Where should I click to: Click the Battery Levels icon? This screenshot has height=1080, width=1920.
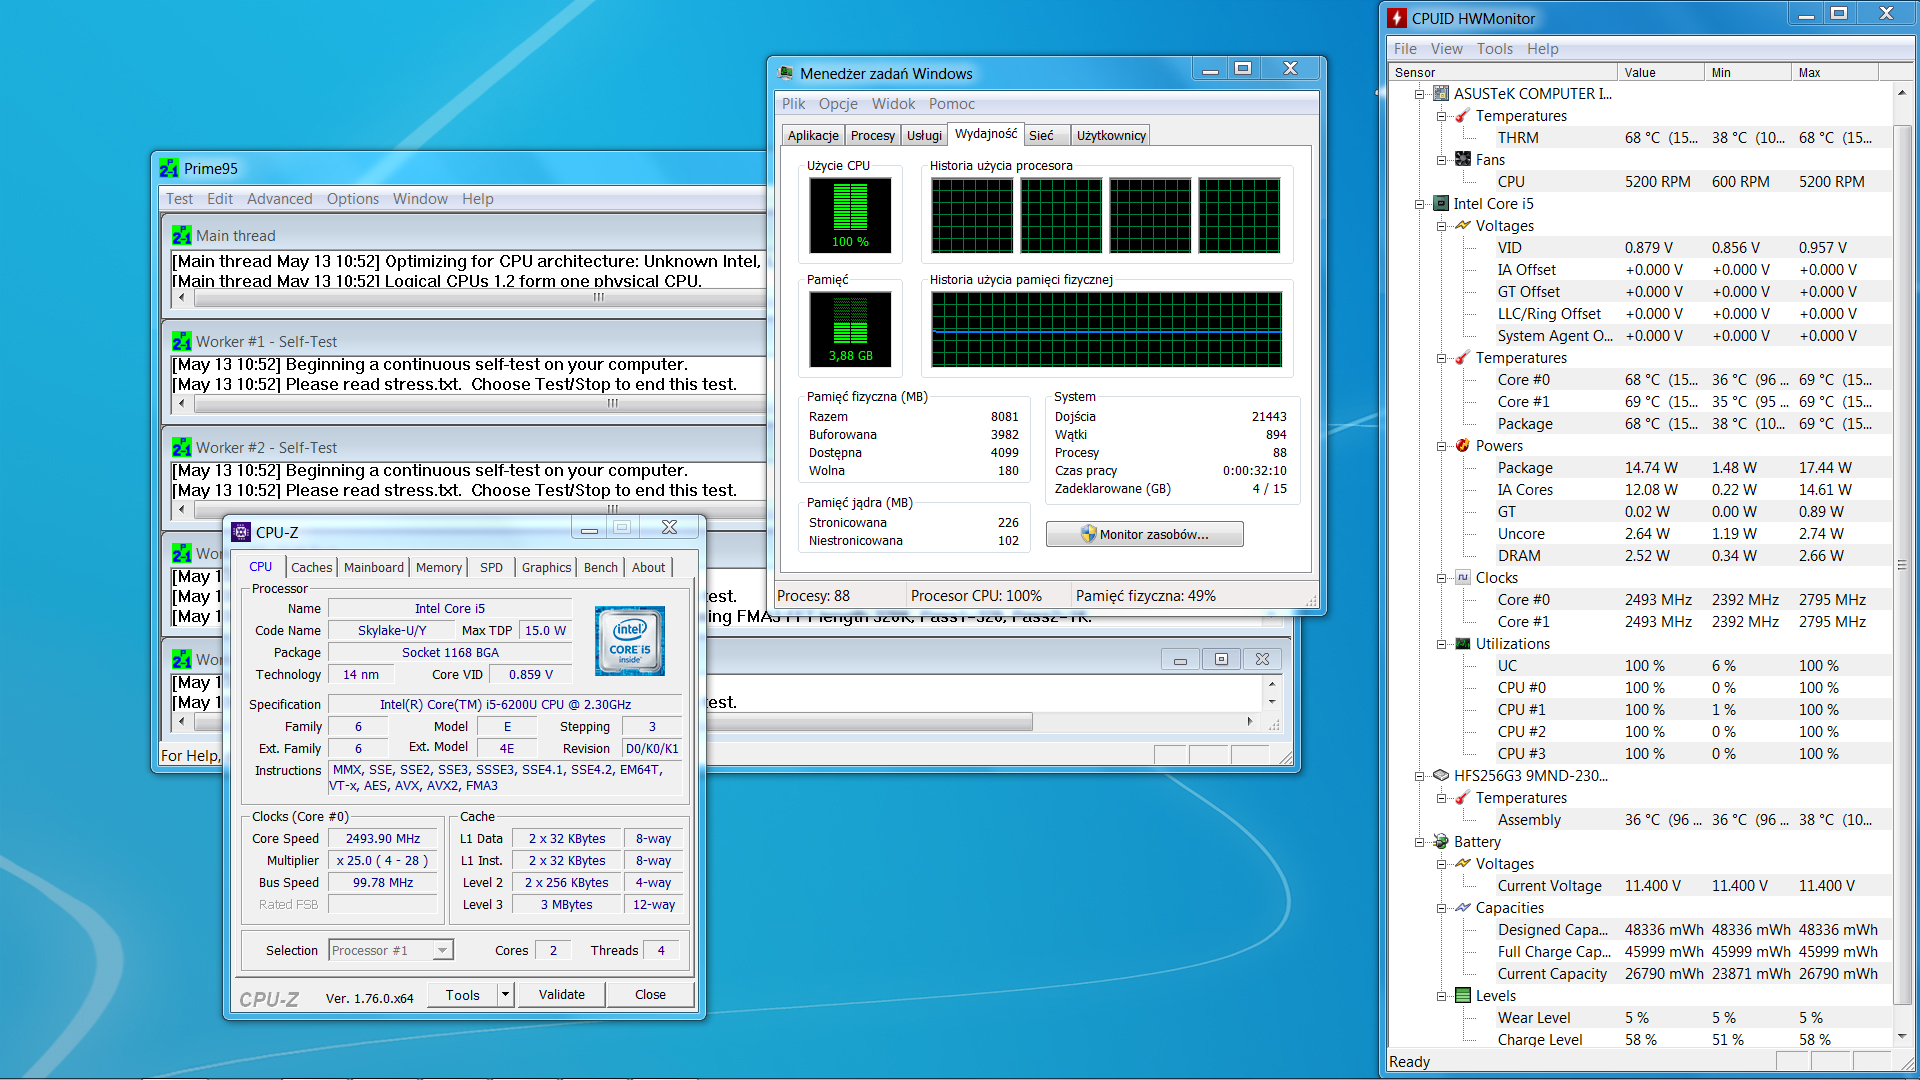[x=1463, y=996]
